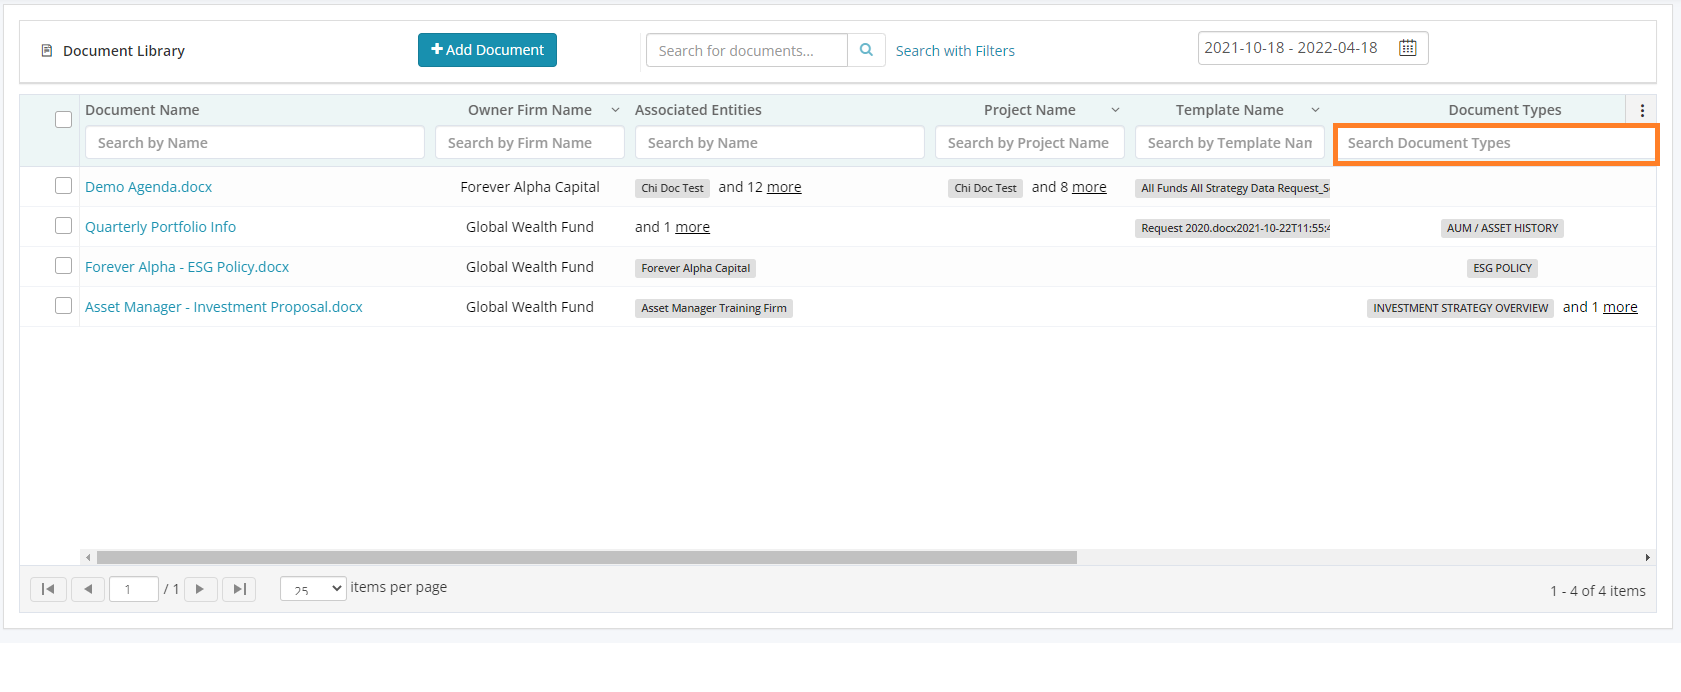Click Global Wealth Fund in the Quarterly Portfolio row
1681x692 pixels.
coord(530,227)
